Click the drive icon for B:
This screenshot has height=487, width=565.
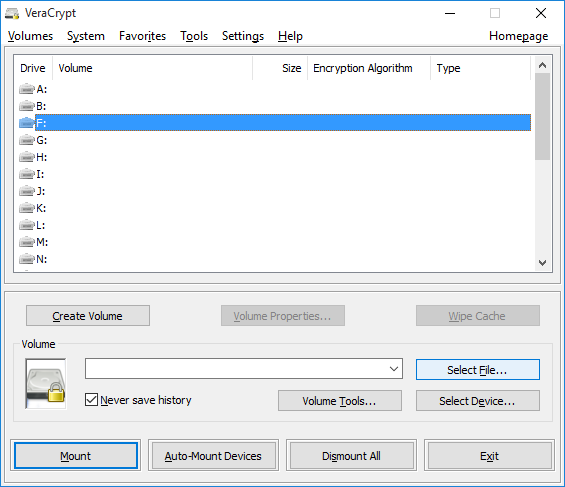(x=27, y=106)
